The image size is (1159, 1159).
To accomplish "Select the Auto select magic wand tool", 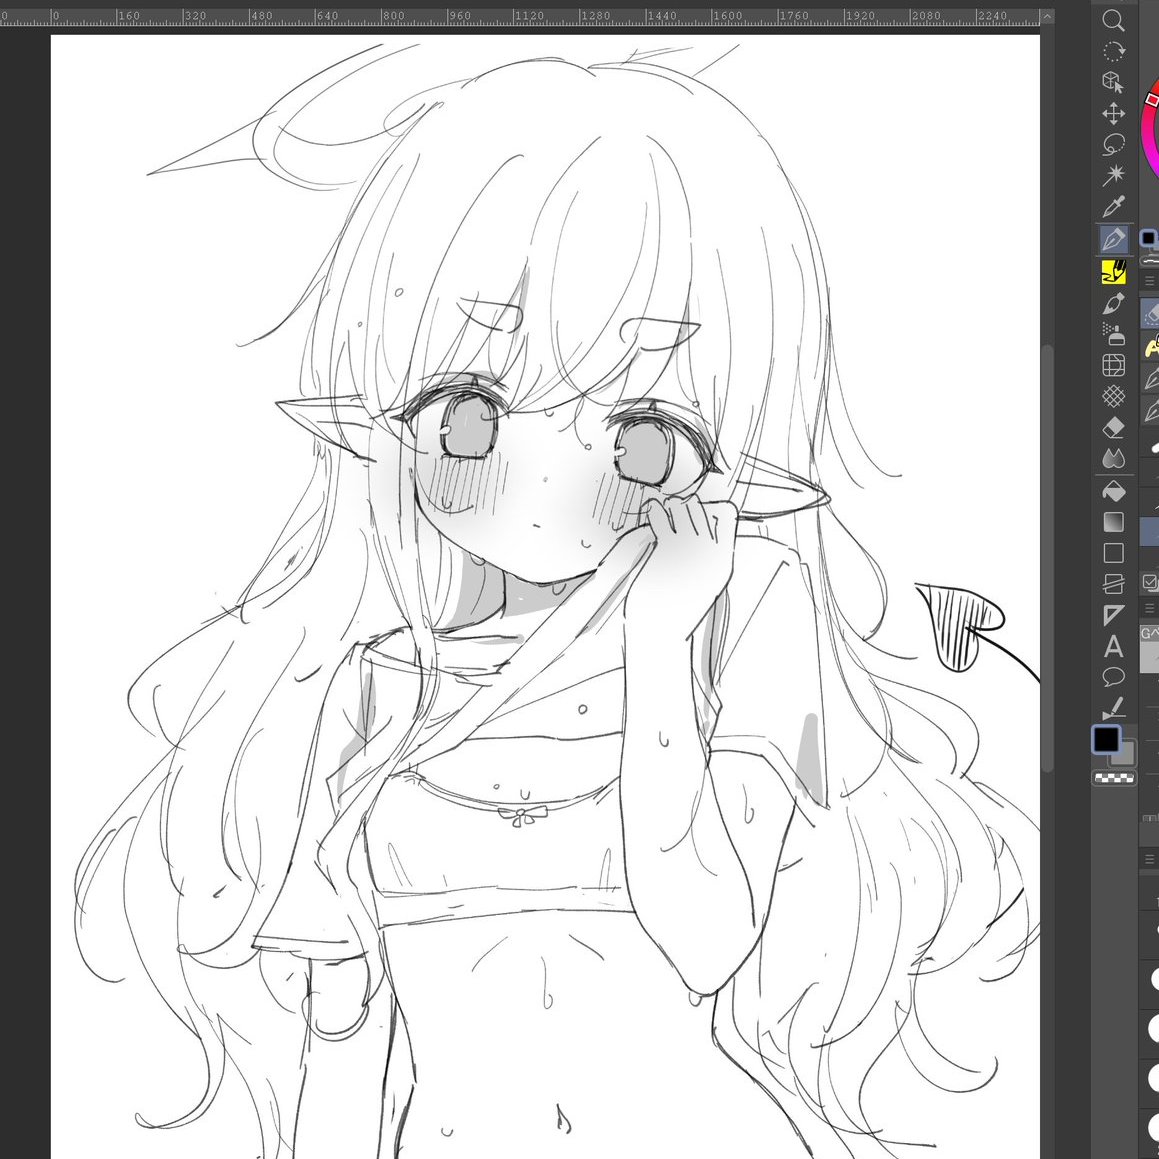I will [1113, 175].
